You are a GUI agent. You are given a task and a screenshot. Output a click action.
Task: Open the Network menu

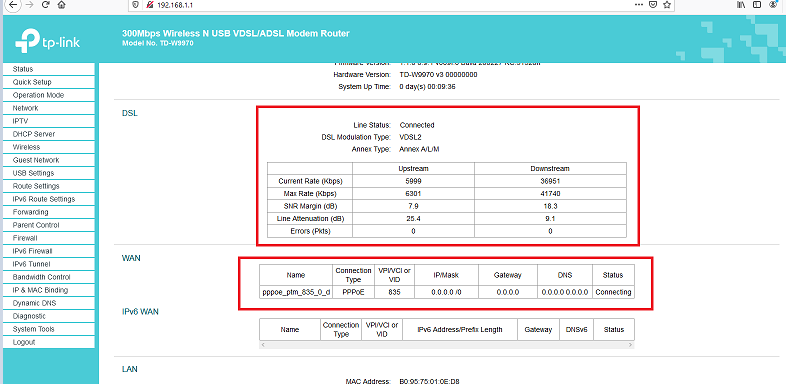(49, 108)
